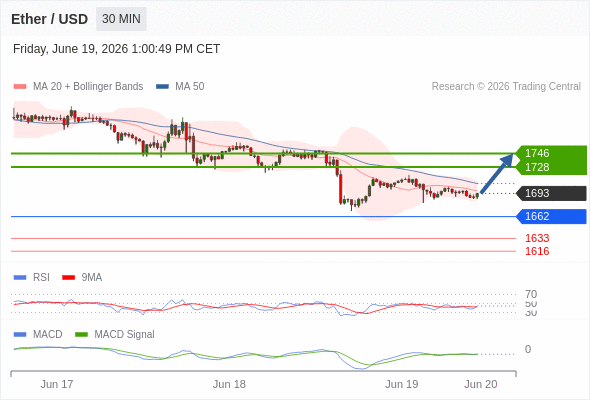Click the blue MA 50 legend swatch
590x400 pixels.
click(x=162, y=87)
